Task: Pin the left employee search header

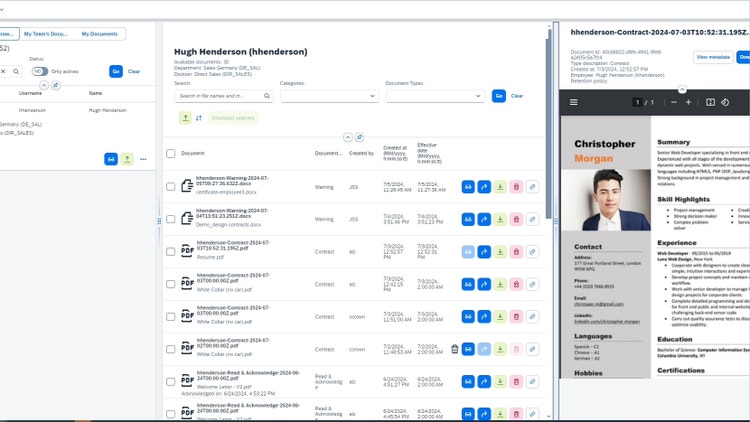Action: pyautogui.click(x=55, y=85)
